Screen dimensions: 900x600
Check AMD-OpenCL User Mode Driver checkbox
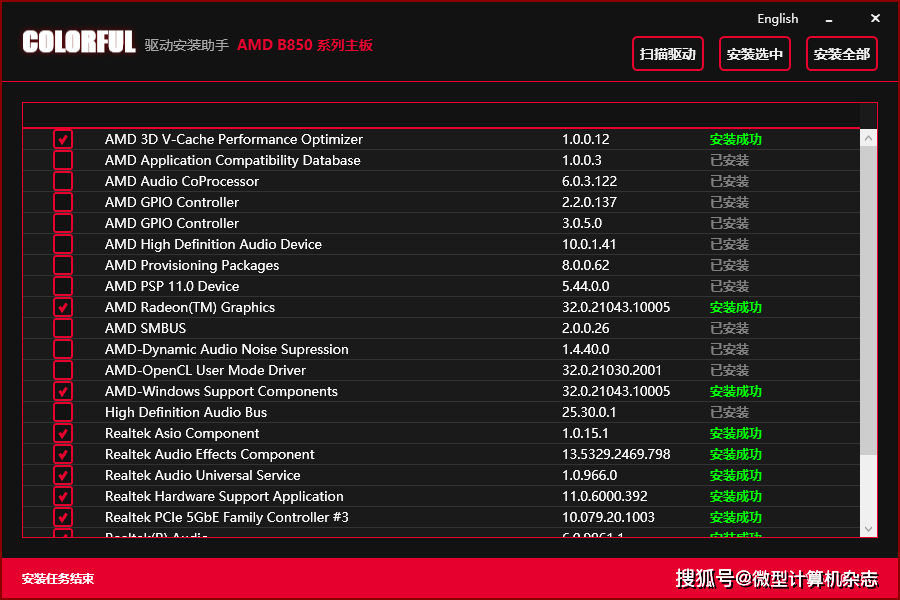(63, 370)
